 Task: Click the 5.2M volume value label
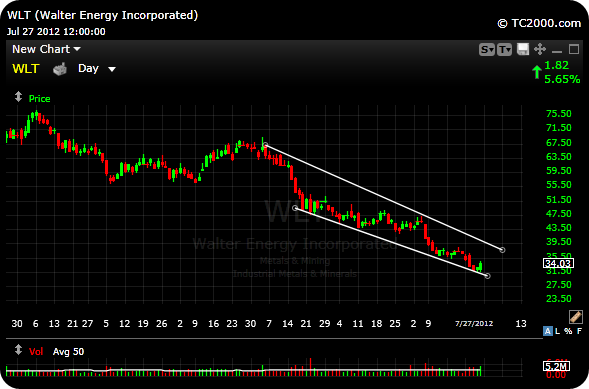tap(556, 366)
